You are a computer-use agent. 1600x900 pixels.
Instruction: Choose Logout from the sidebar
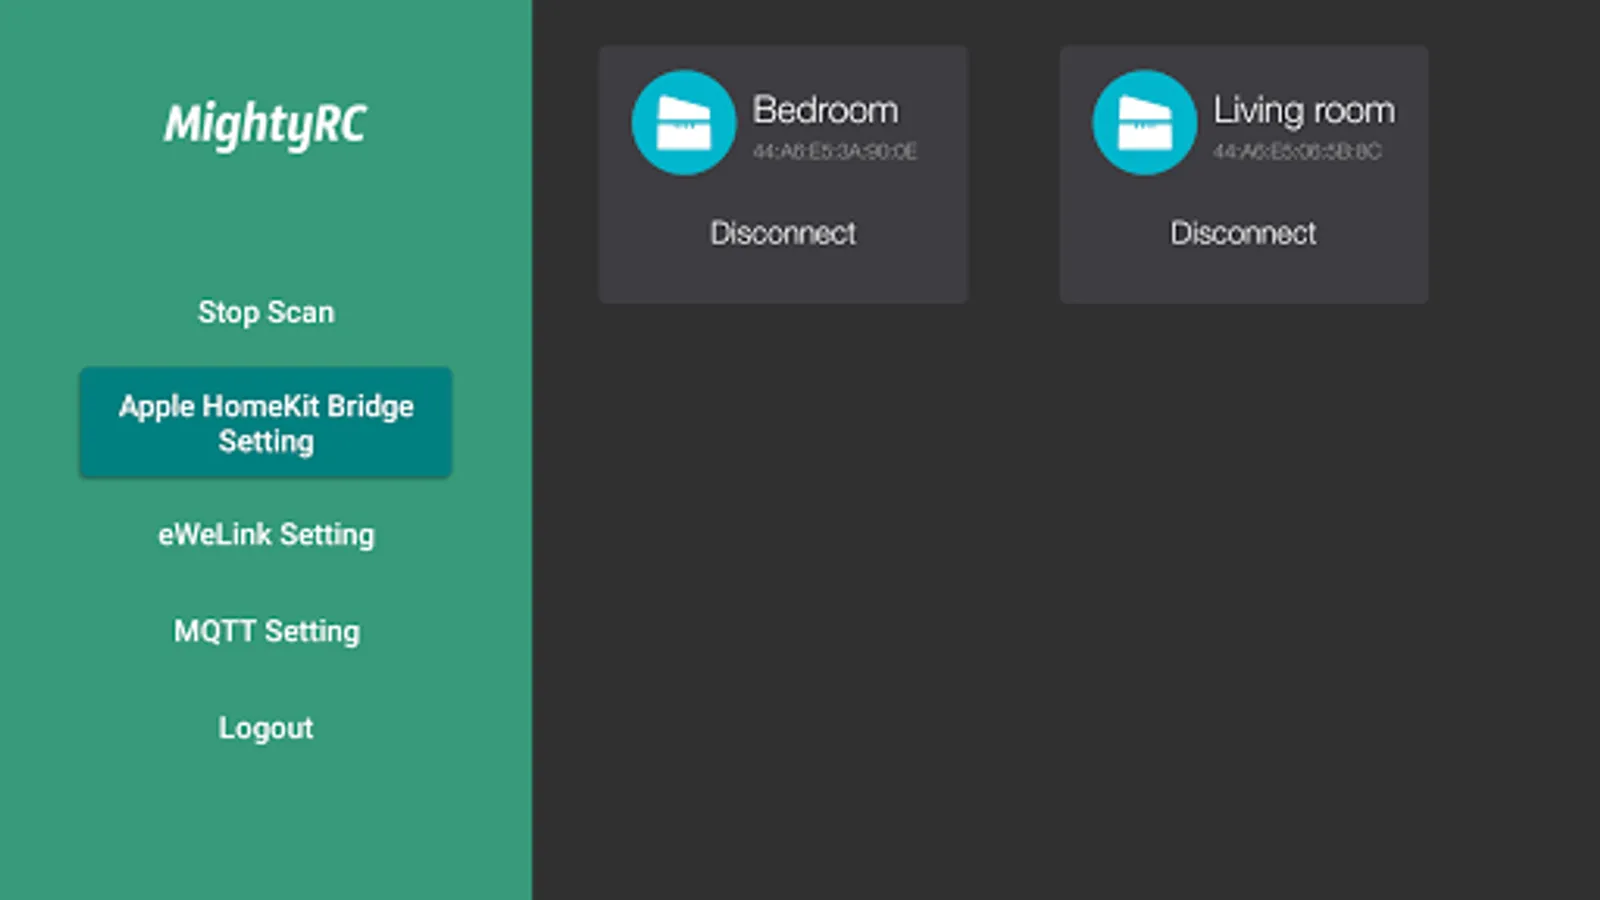pos(266,728)
